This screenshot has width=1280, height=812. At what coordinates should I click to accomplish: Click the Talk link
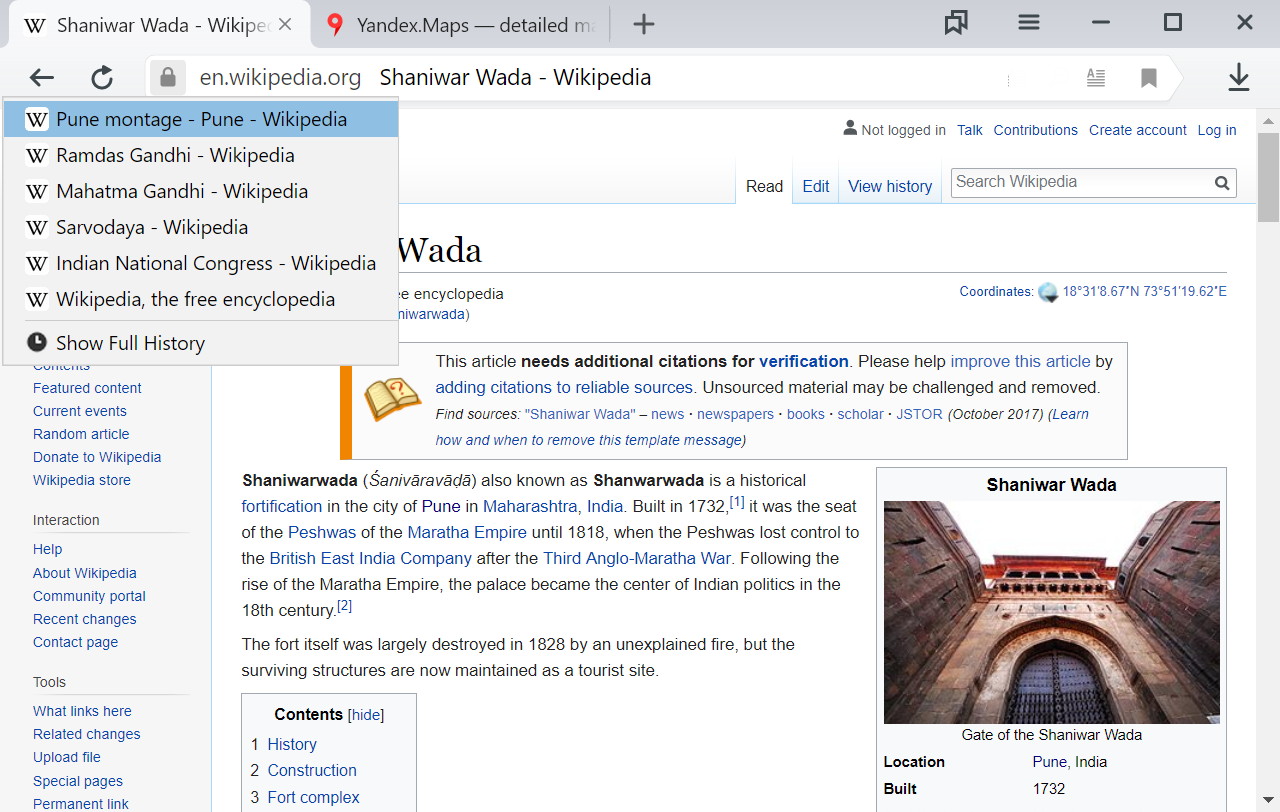(x=970, y=130)
